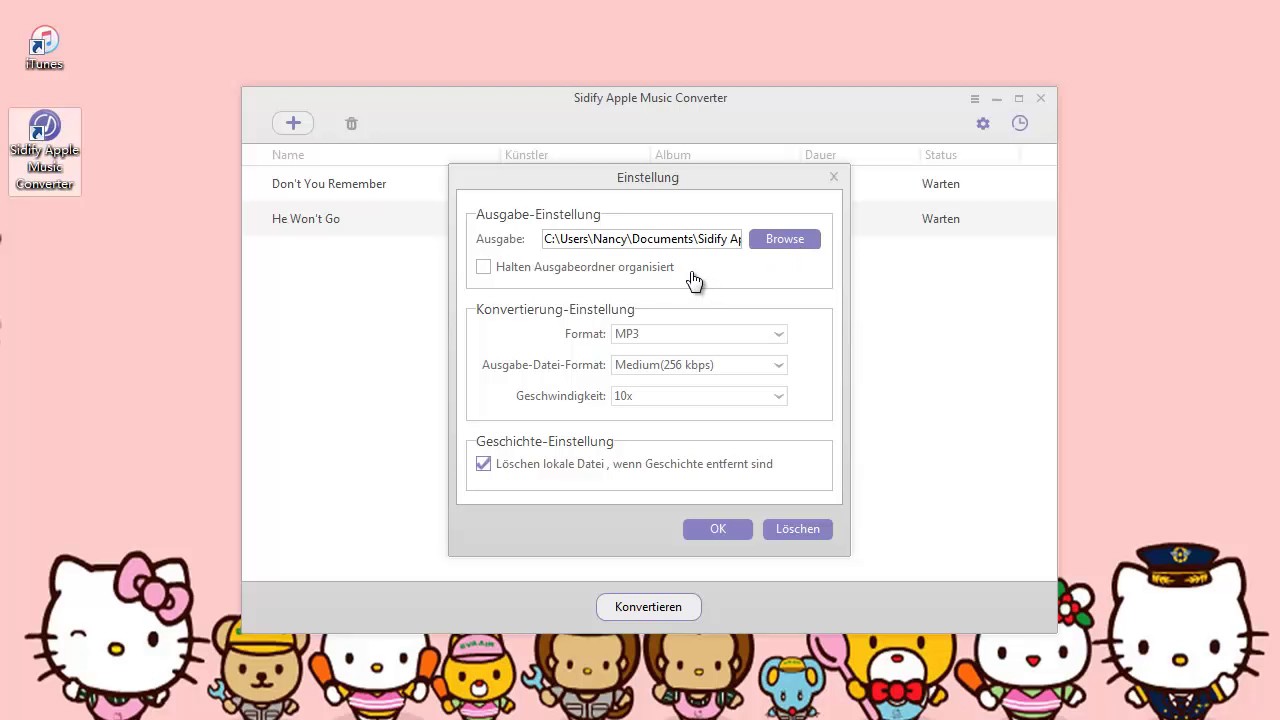Confirm settings with the OK button
This screenshot has width=1280, height=720.
[x=718, y=529]
